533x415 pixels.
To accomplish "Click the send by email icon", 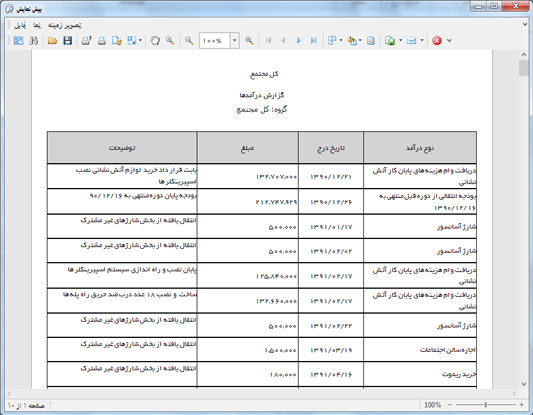I will 411,41.
